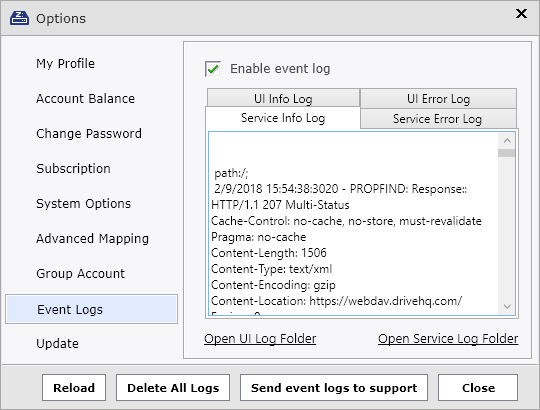Switch to the UI Error Log tab

pyautogui.click(x=438, y=99)
